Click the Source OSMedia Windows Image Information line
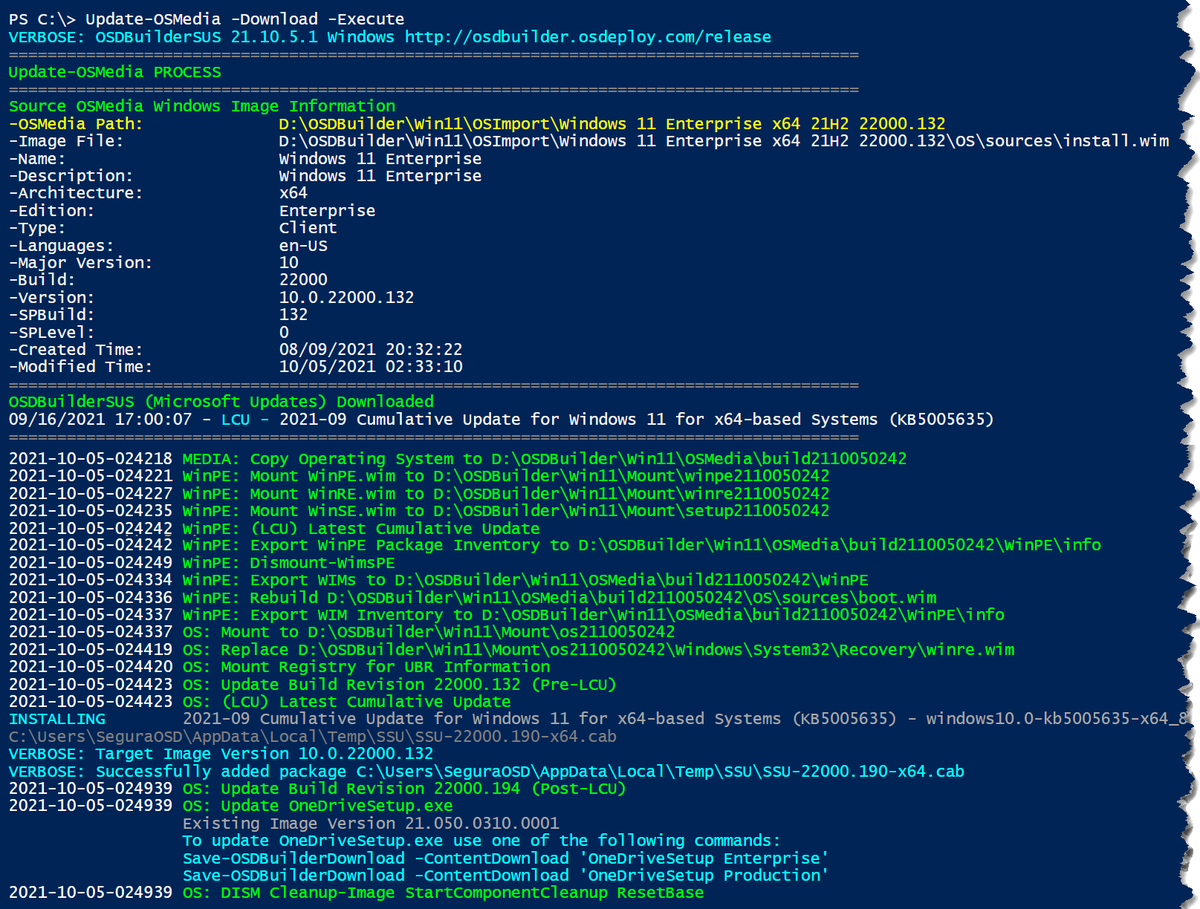Image resolution: width=1200 pixels, height=909 pixels. click(x=202, y=106)
